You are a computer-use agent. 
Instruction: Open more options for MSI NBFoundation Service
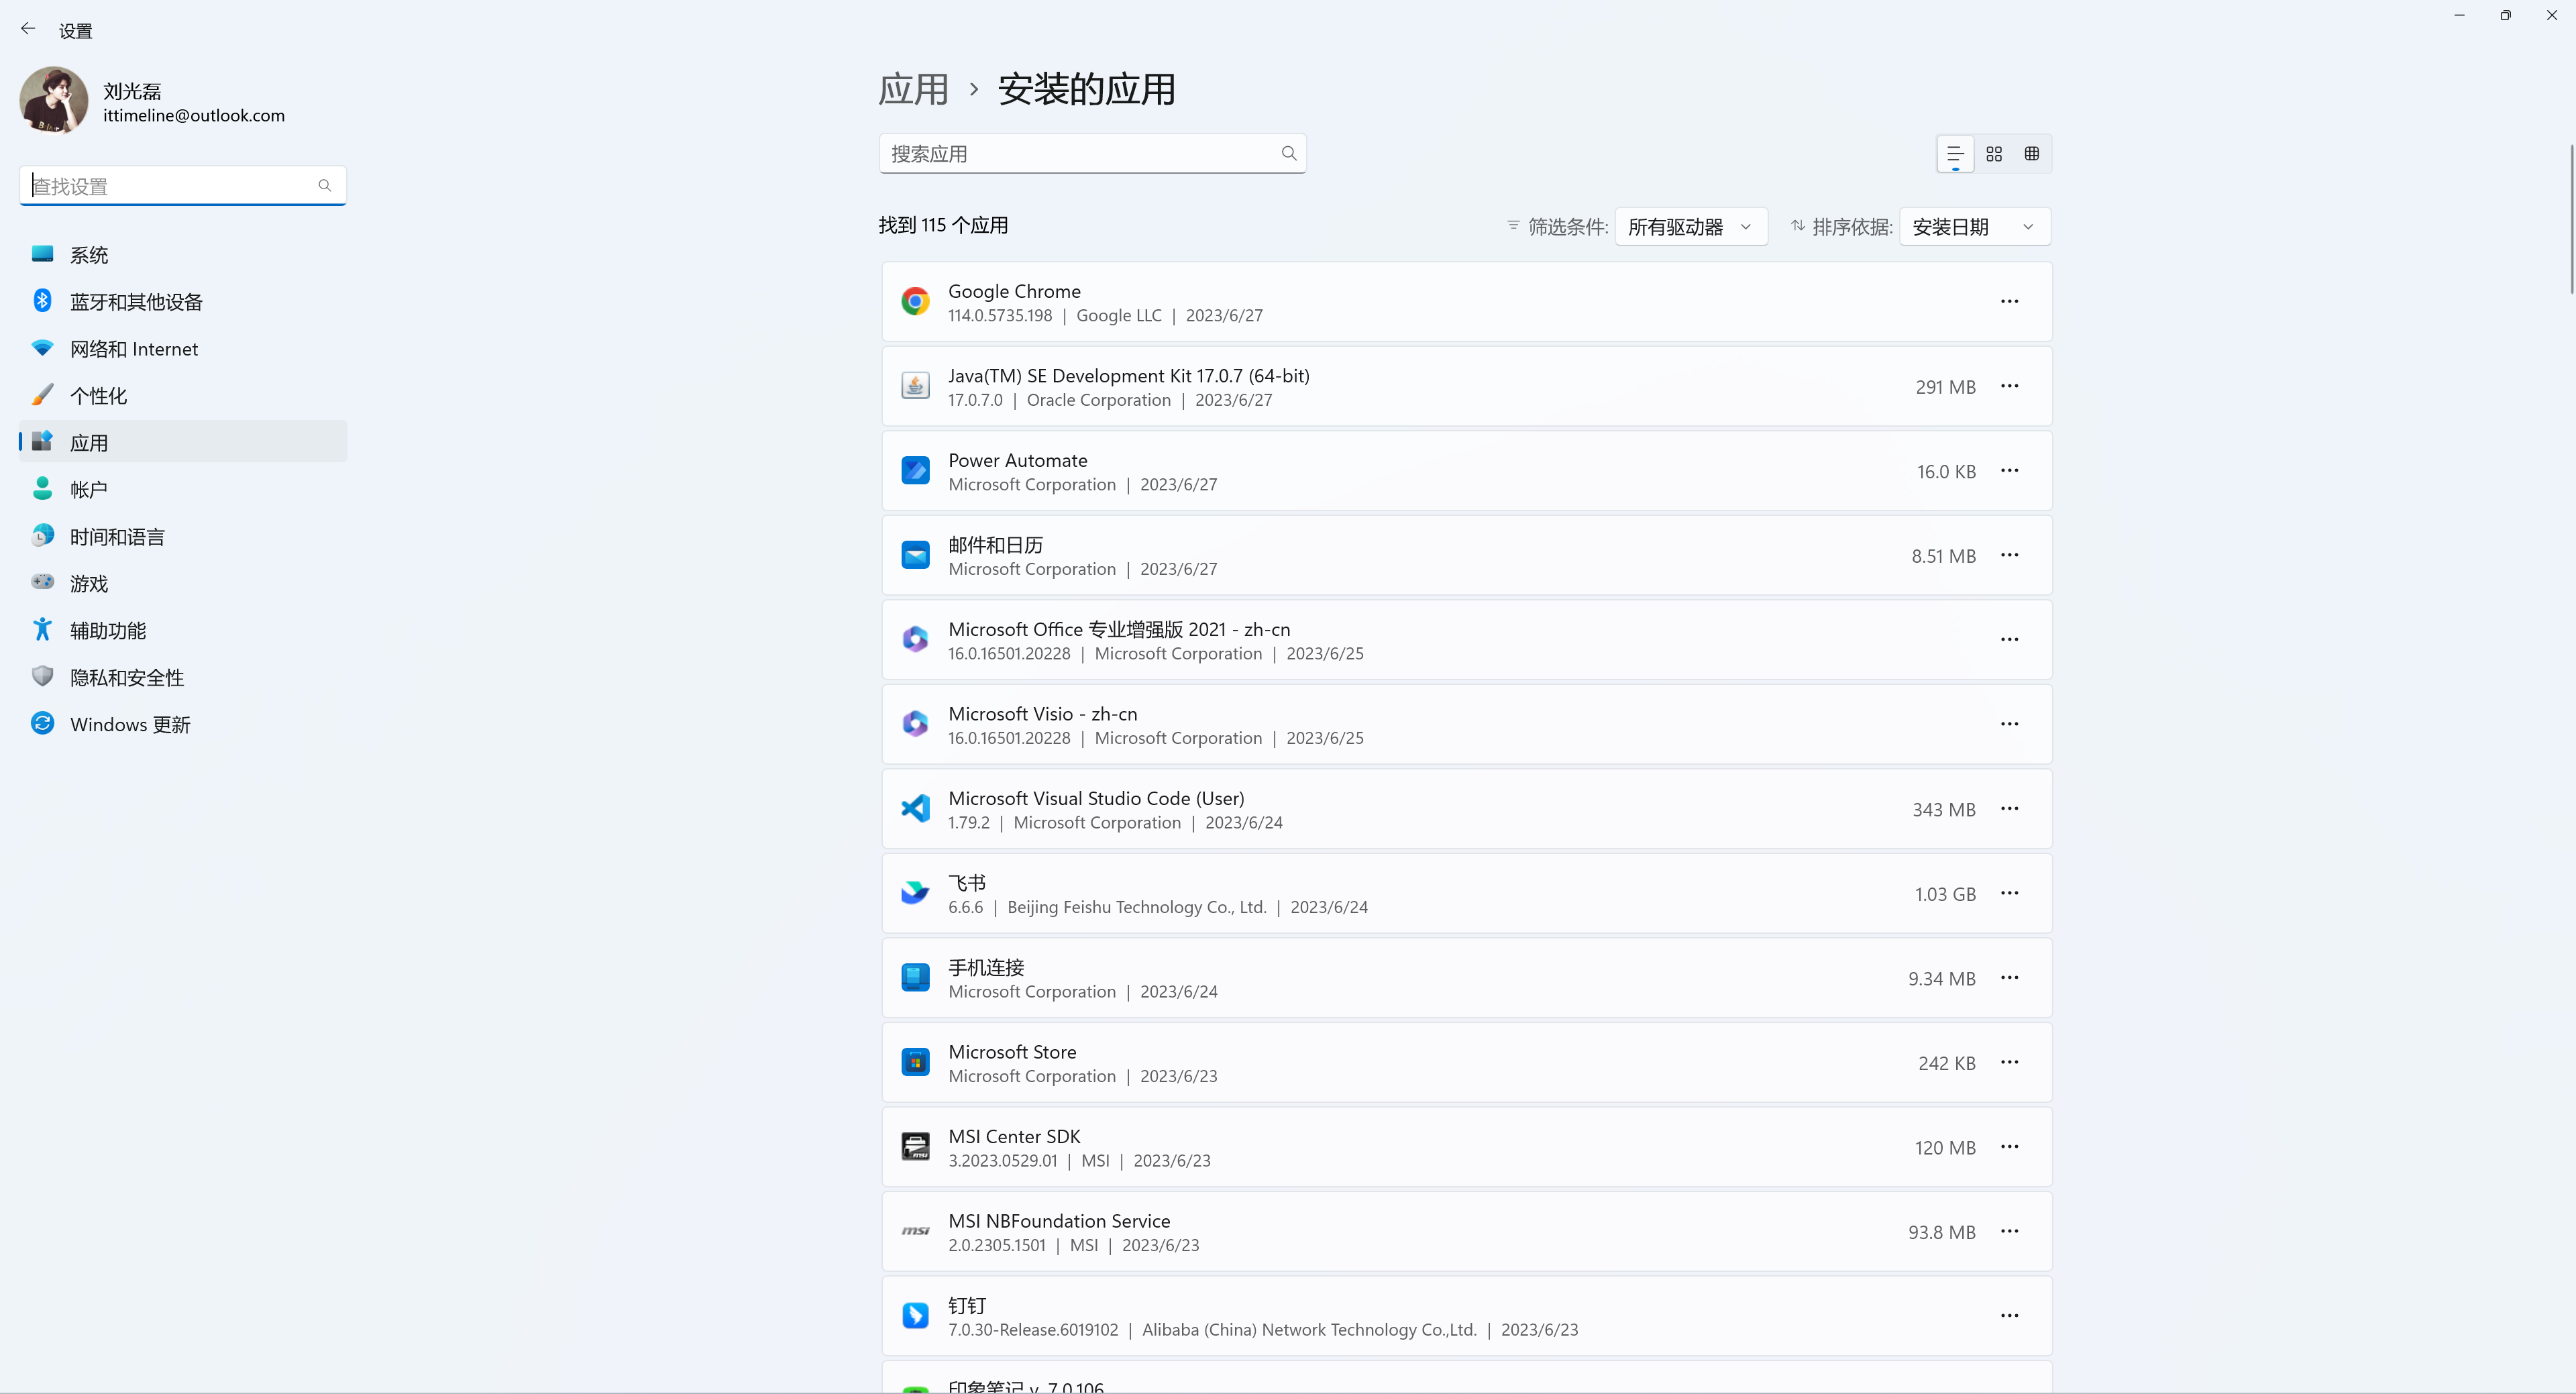click(x=2009, y=1231)
